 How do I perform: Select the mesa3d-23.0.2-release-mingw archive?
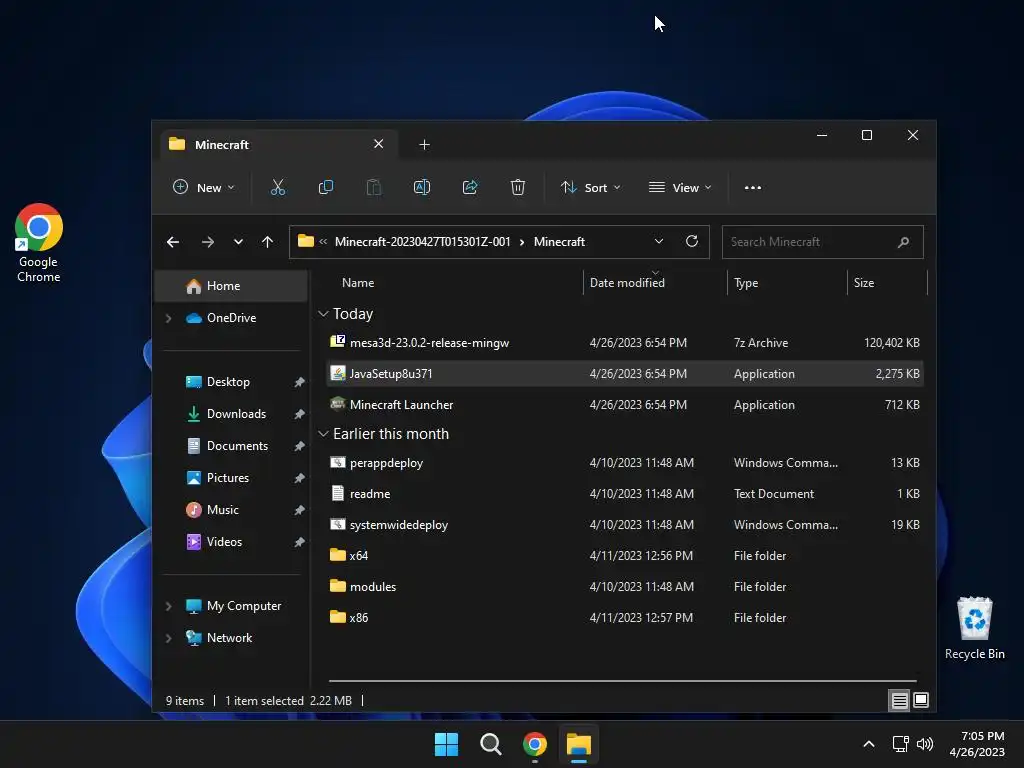coord(624,343)
